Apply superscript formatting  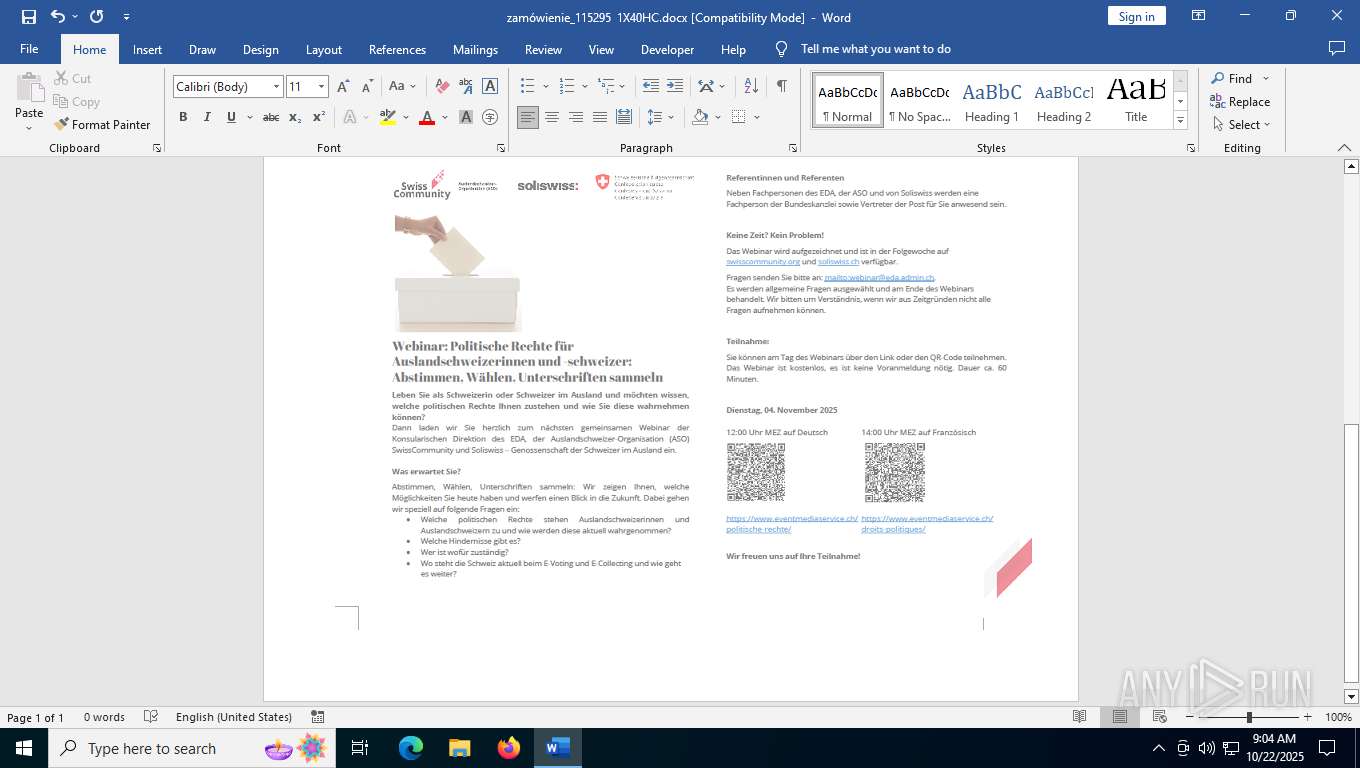pyautogui.click(x=319, y=117)
